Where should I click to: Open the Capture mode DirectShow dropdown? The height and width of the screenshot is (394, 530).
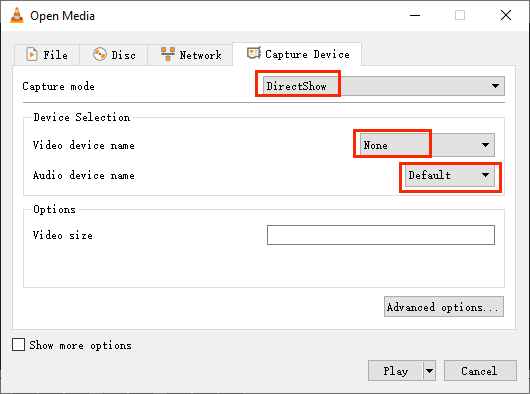[384, 86]
